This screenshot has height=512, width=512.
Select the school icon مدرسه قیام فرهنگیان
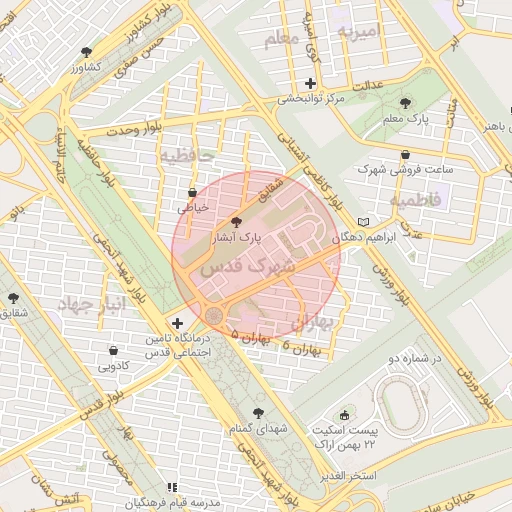tap(172, 488)
